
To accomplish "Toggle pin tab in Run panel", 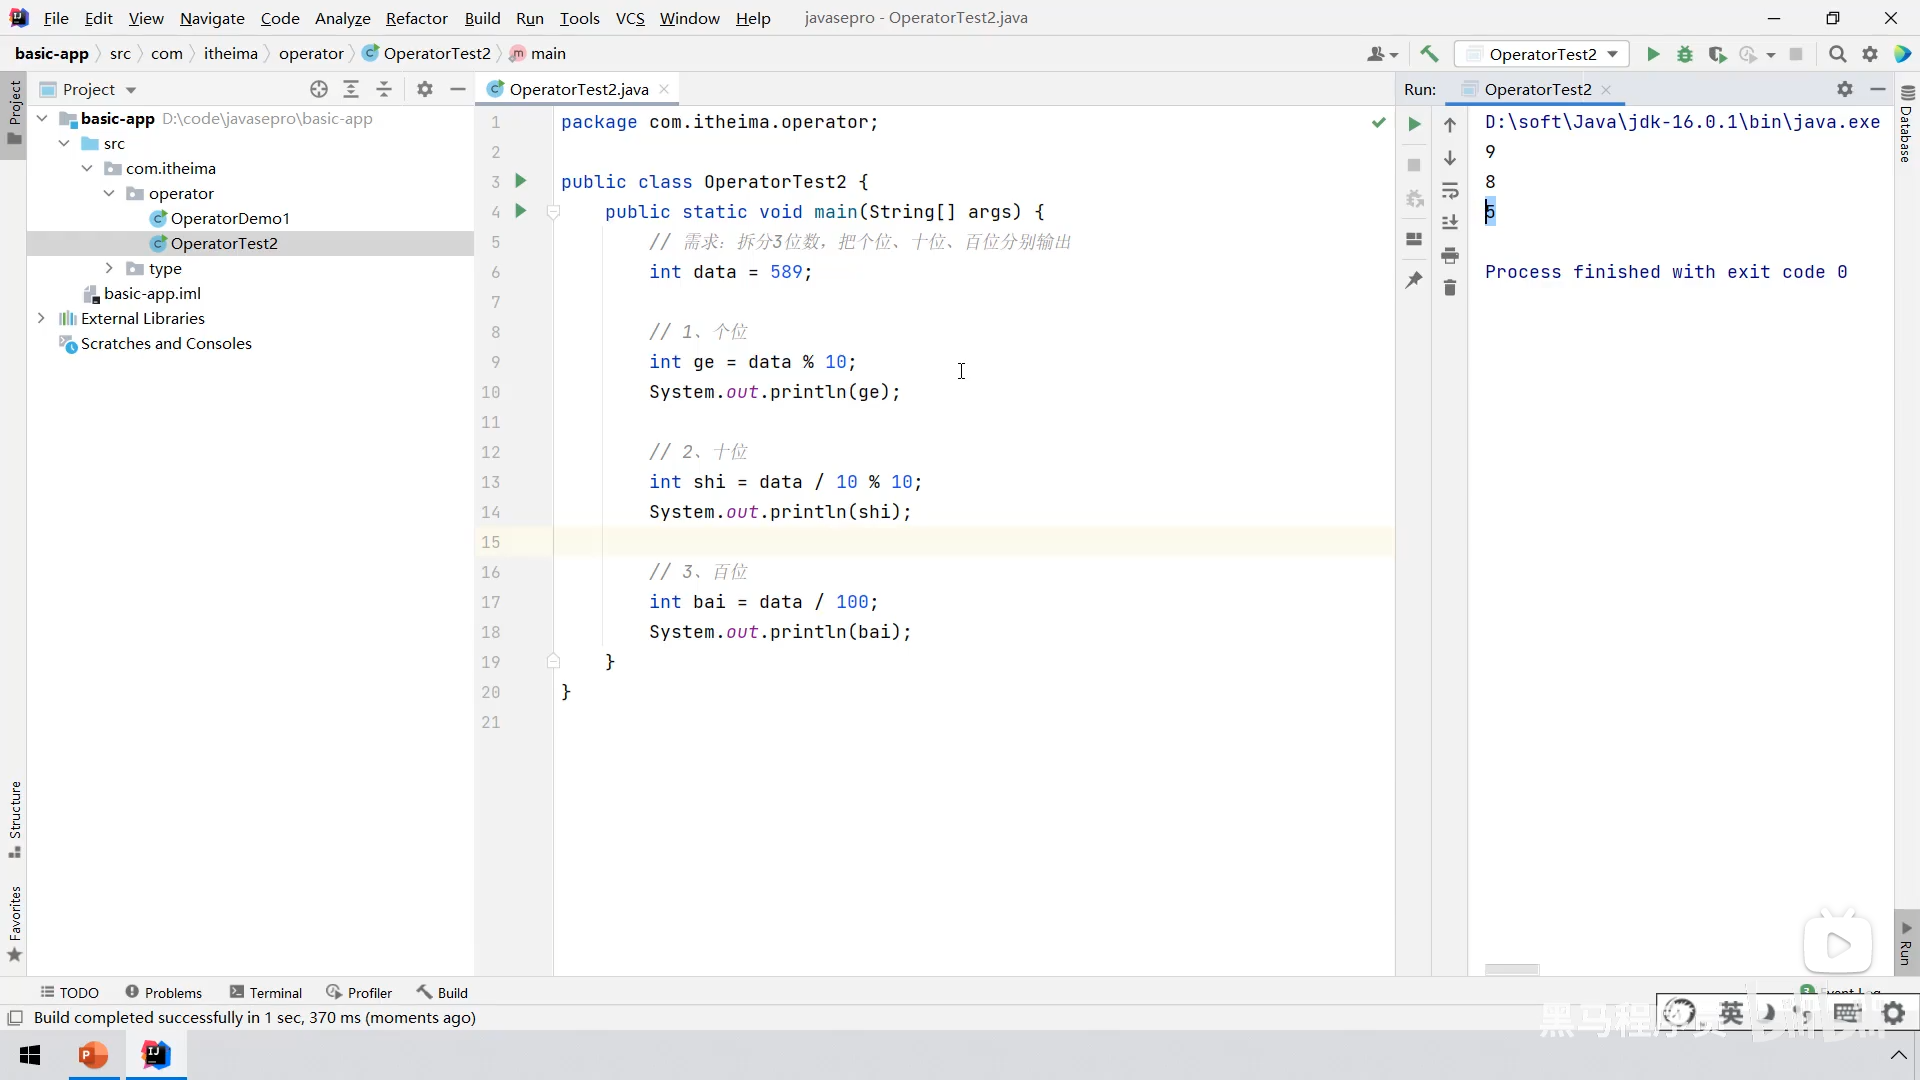I will (x=1414, y=280).
